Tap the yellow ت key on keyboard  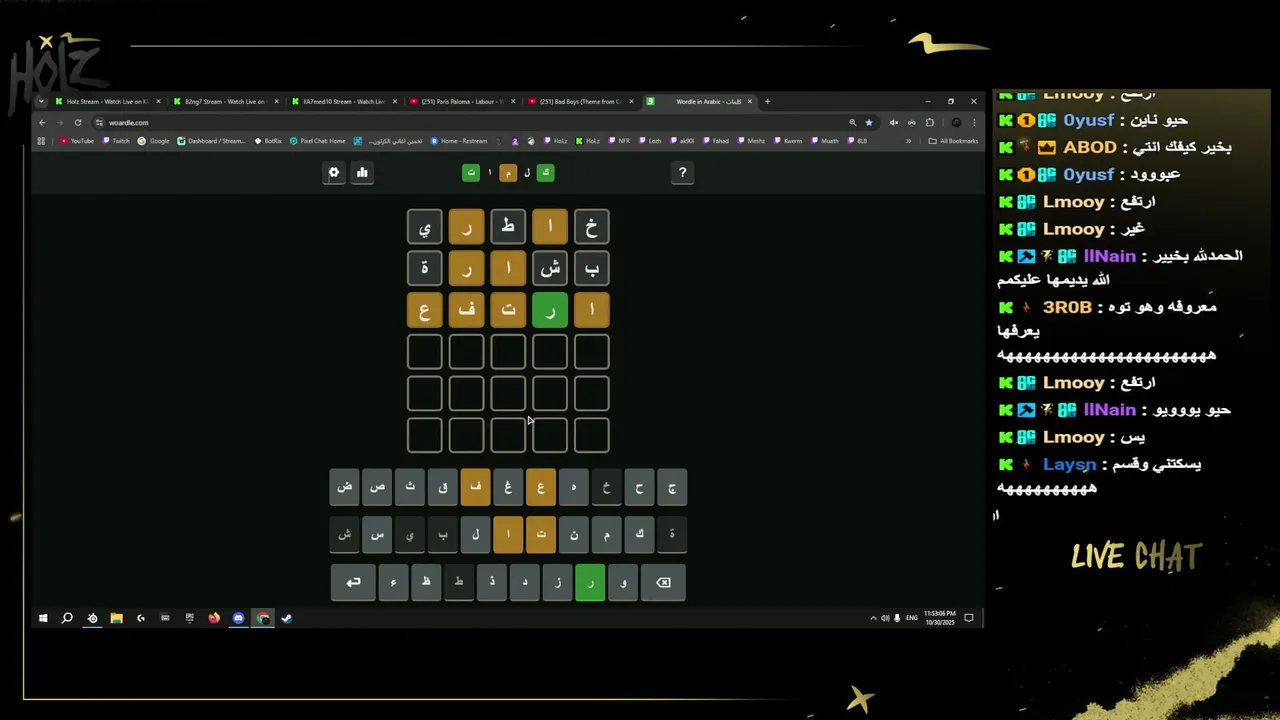pos(541,534)
